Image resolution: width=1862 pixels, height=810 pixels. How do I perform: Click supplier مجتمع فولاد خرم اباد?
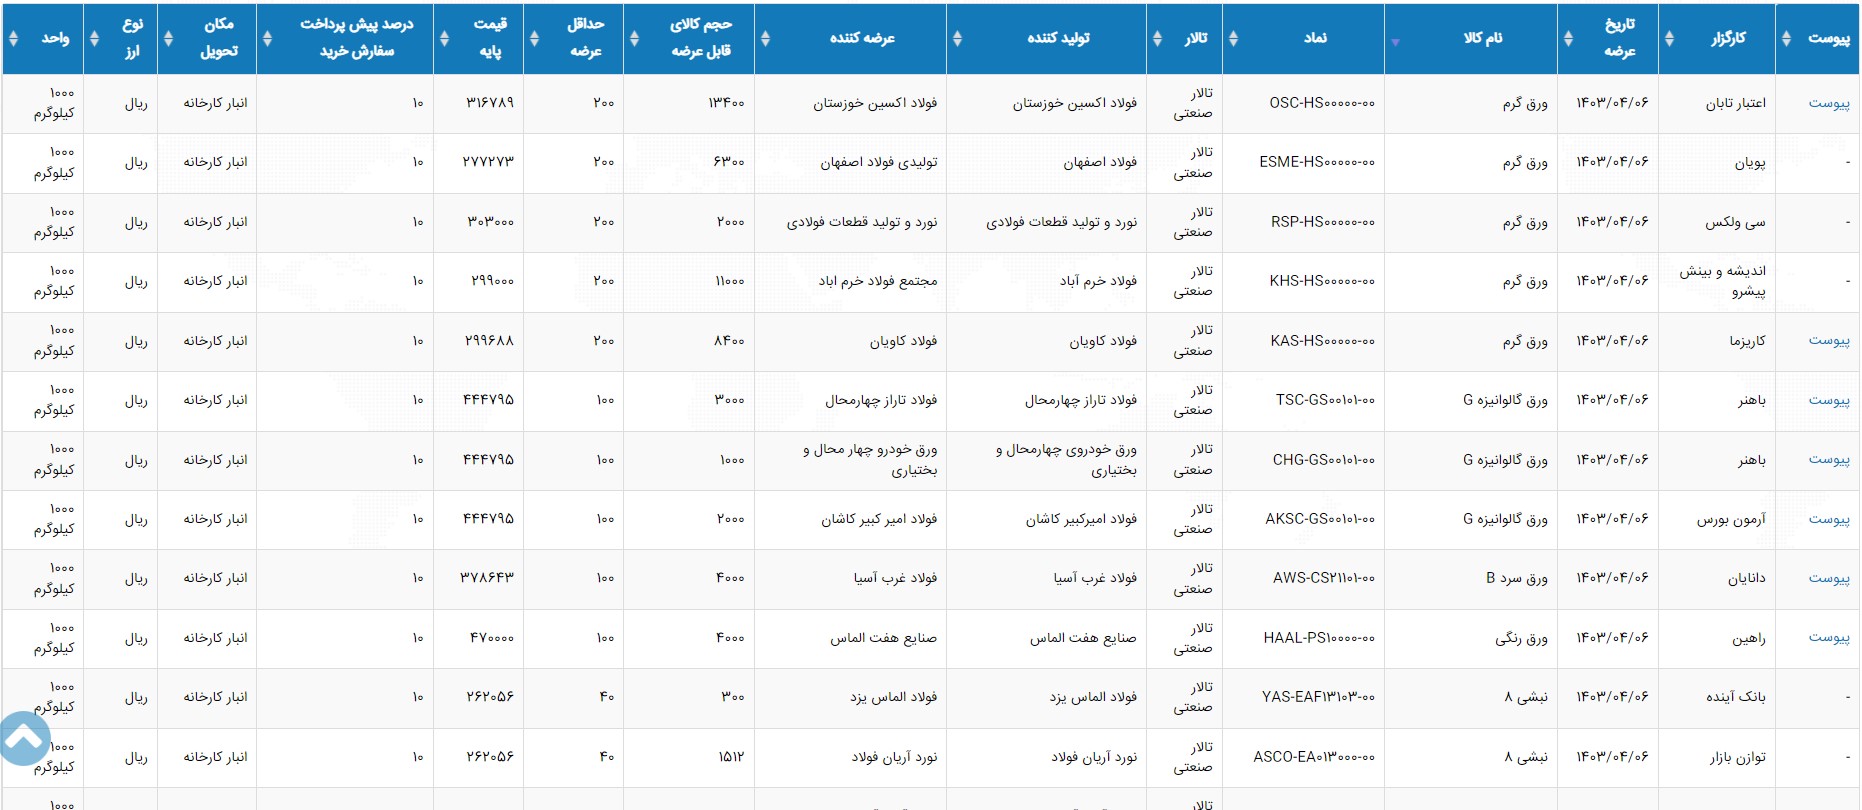pyautogui.click(x=878, y=281)
